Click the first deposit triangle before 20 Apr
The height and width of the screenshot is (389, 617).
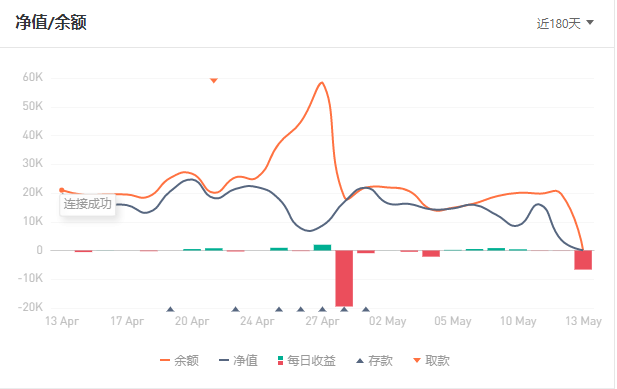(170, 309)
